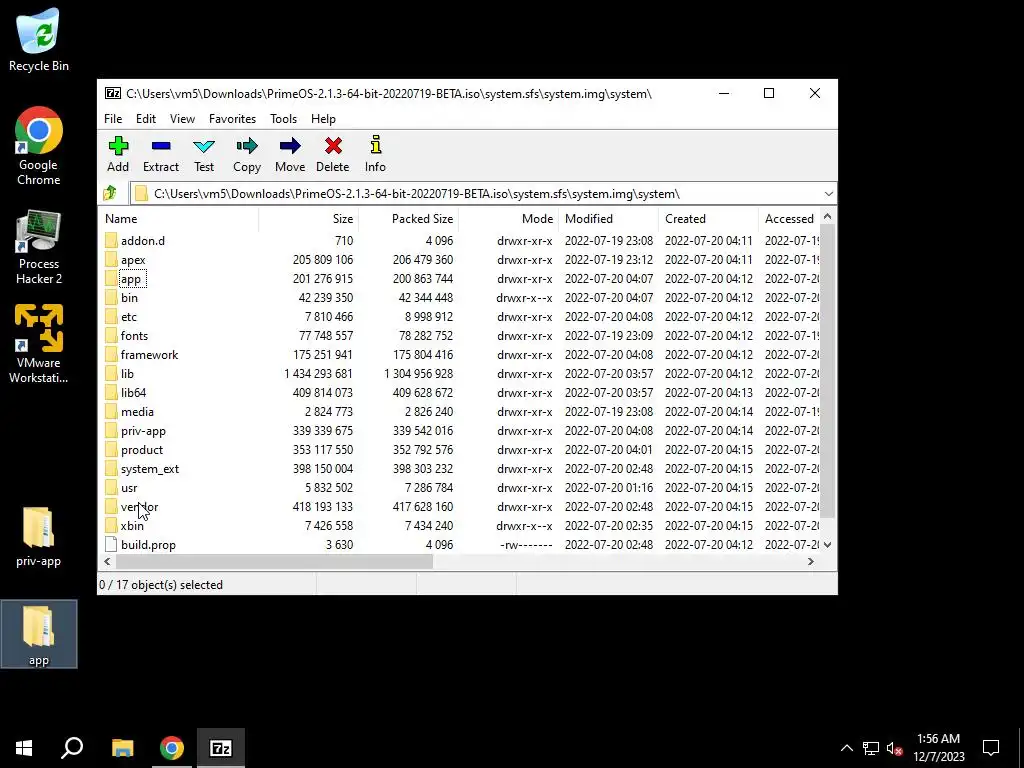Sort by the Modified column header

pyautogui.click(x=609, y=219)
